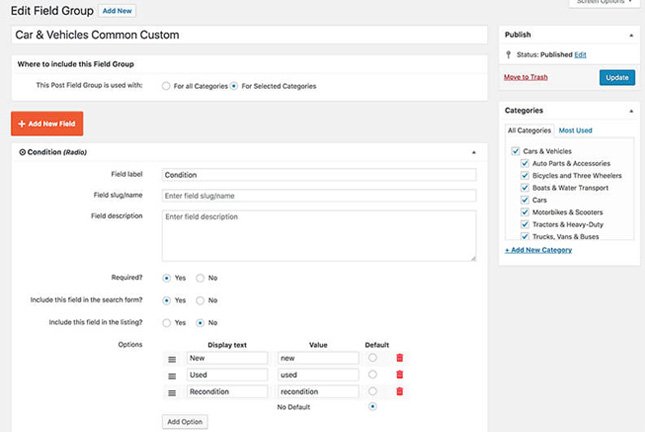Edit the Used display text field
Screen dimensions: 645x432
tap(227, 375)
